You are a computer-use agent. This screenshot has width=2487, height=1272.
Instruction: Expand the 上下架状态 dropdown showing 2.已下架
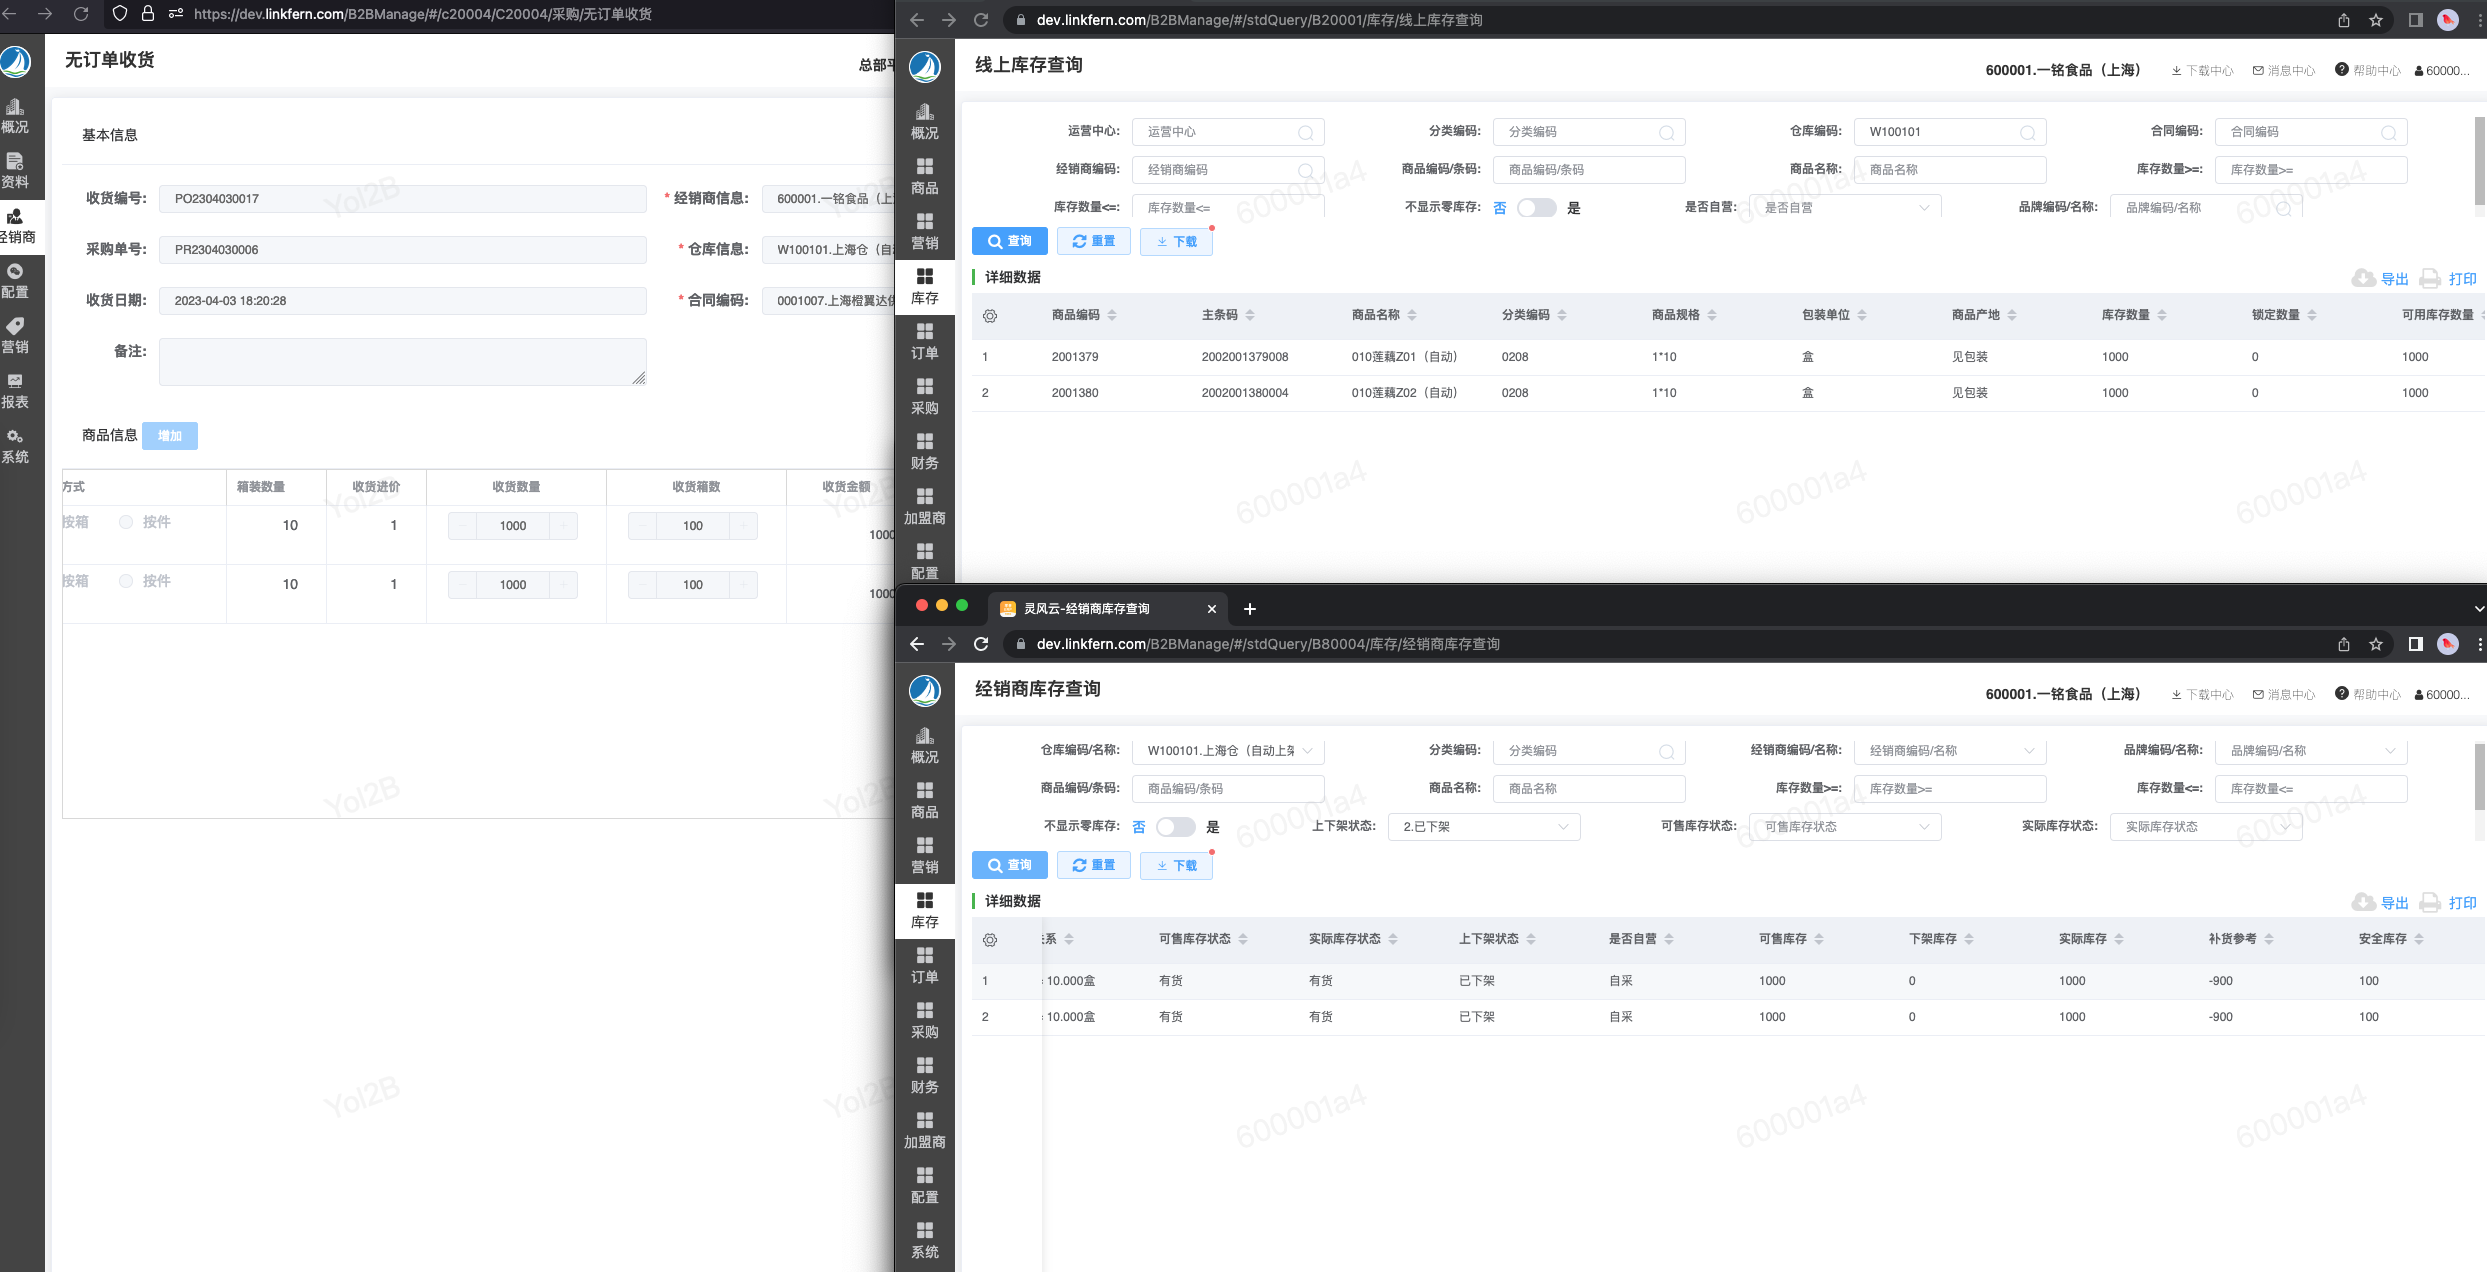1484,827
